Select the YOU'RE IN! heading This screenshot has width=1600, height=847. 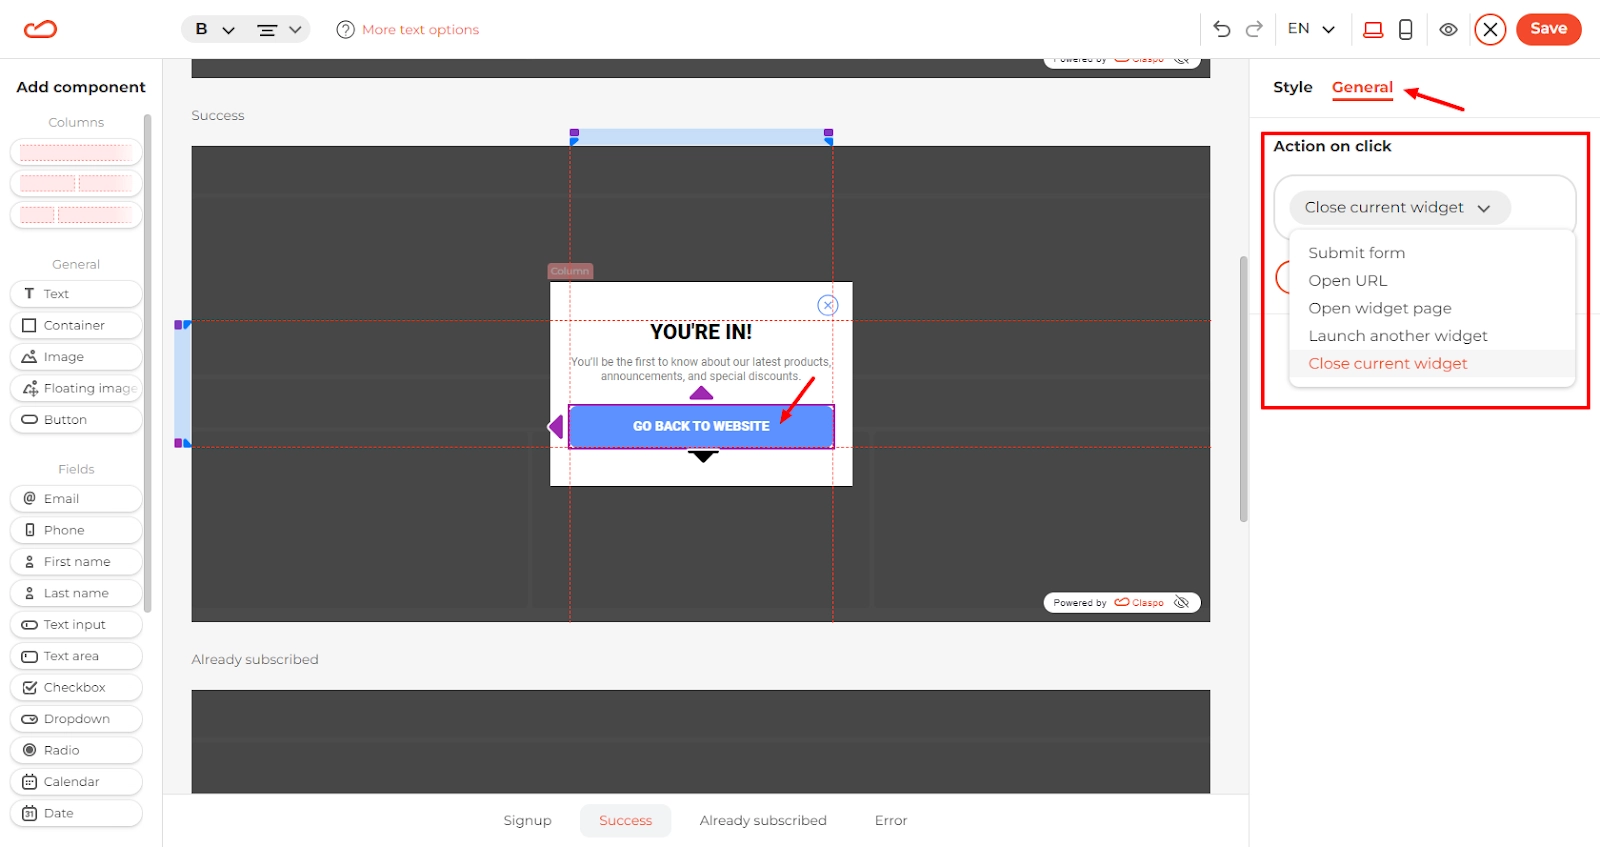coord(701,332)
